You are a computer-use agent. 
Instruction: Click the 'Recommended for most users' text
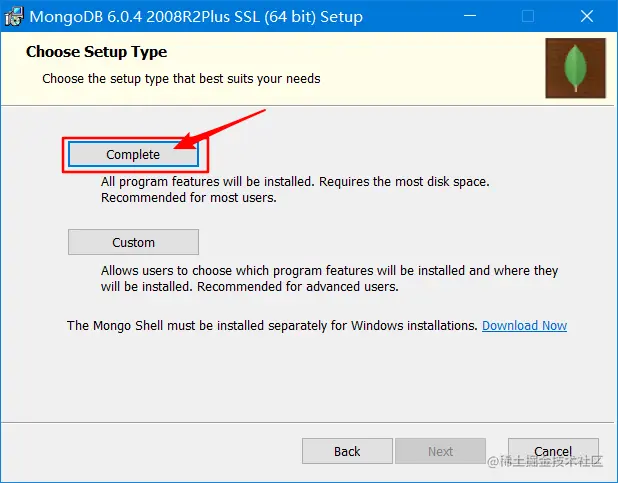188,198
